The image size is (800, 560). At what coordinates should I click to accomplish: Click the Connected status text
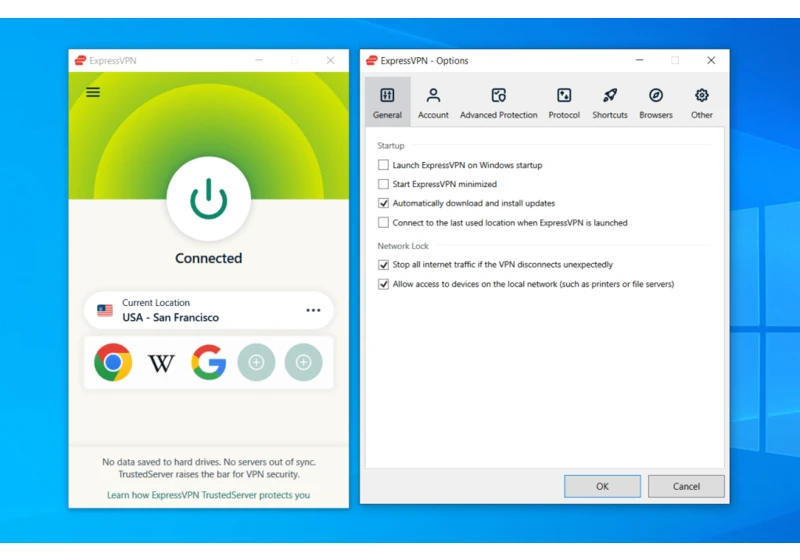pyautogui.click(x=209, y=258)
